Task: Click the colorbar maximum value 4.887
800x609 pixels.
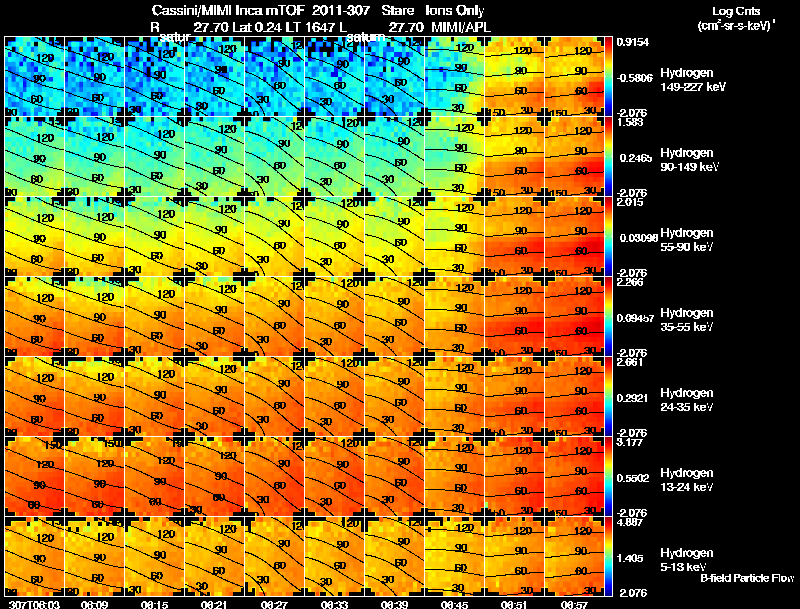Action: (x=630, y=522)
